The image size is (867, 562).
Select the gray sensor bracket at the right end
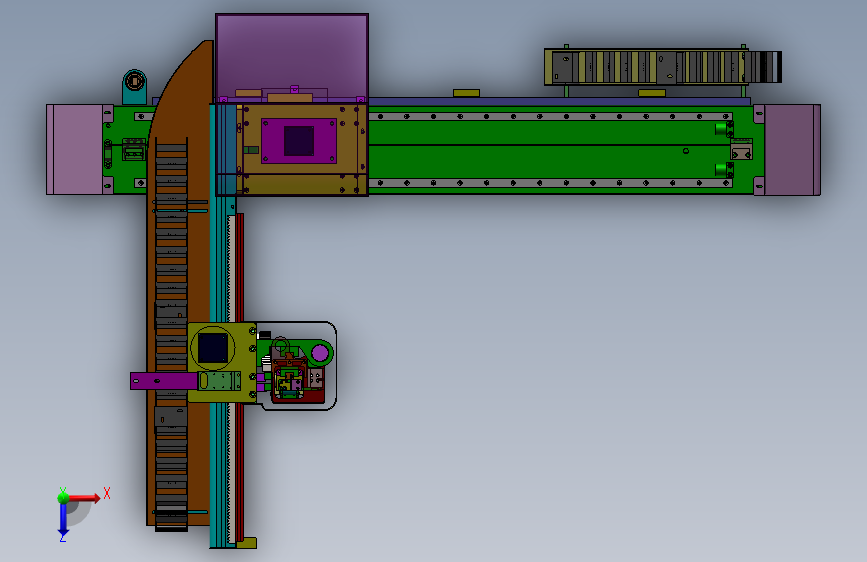tap(741, 150)
